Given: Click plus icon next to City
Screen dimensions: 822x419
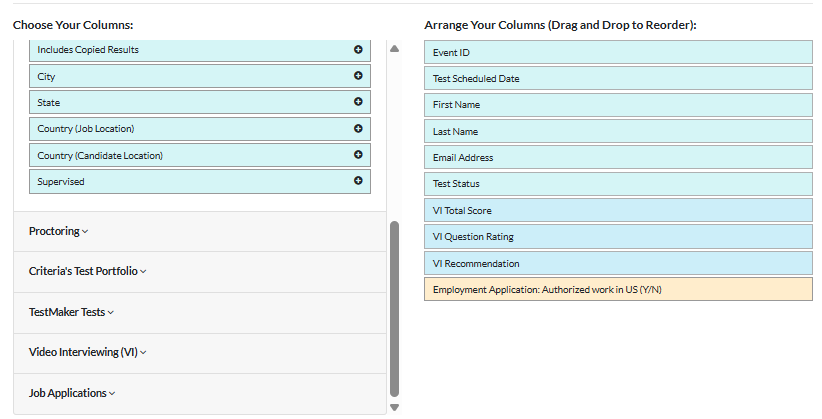Looking at the screenshot, I should click(358, 75).
